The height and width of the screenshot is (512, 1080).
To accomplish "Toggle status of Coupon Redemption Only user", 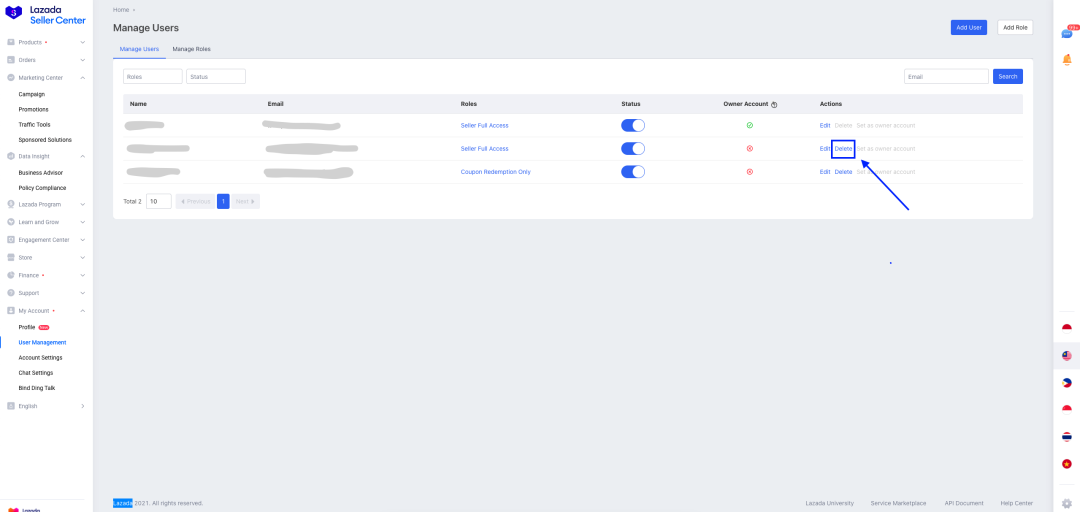I will (632, 172).
